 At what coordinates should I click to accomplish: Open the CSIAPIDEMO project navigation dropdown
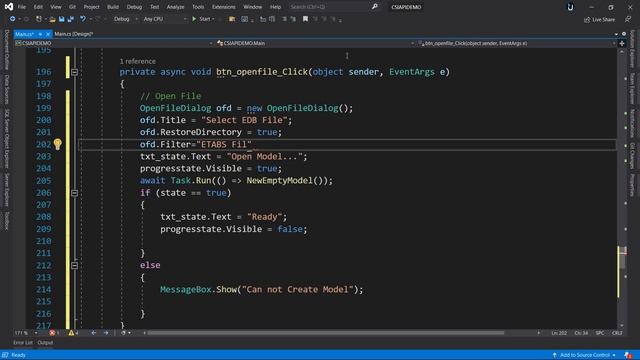pos(113,43)
